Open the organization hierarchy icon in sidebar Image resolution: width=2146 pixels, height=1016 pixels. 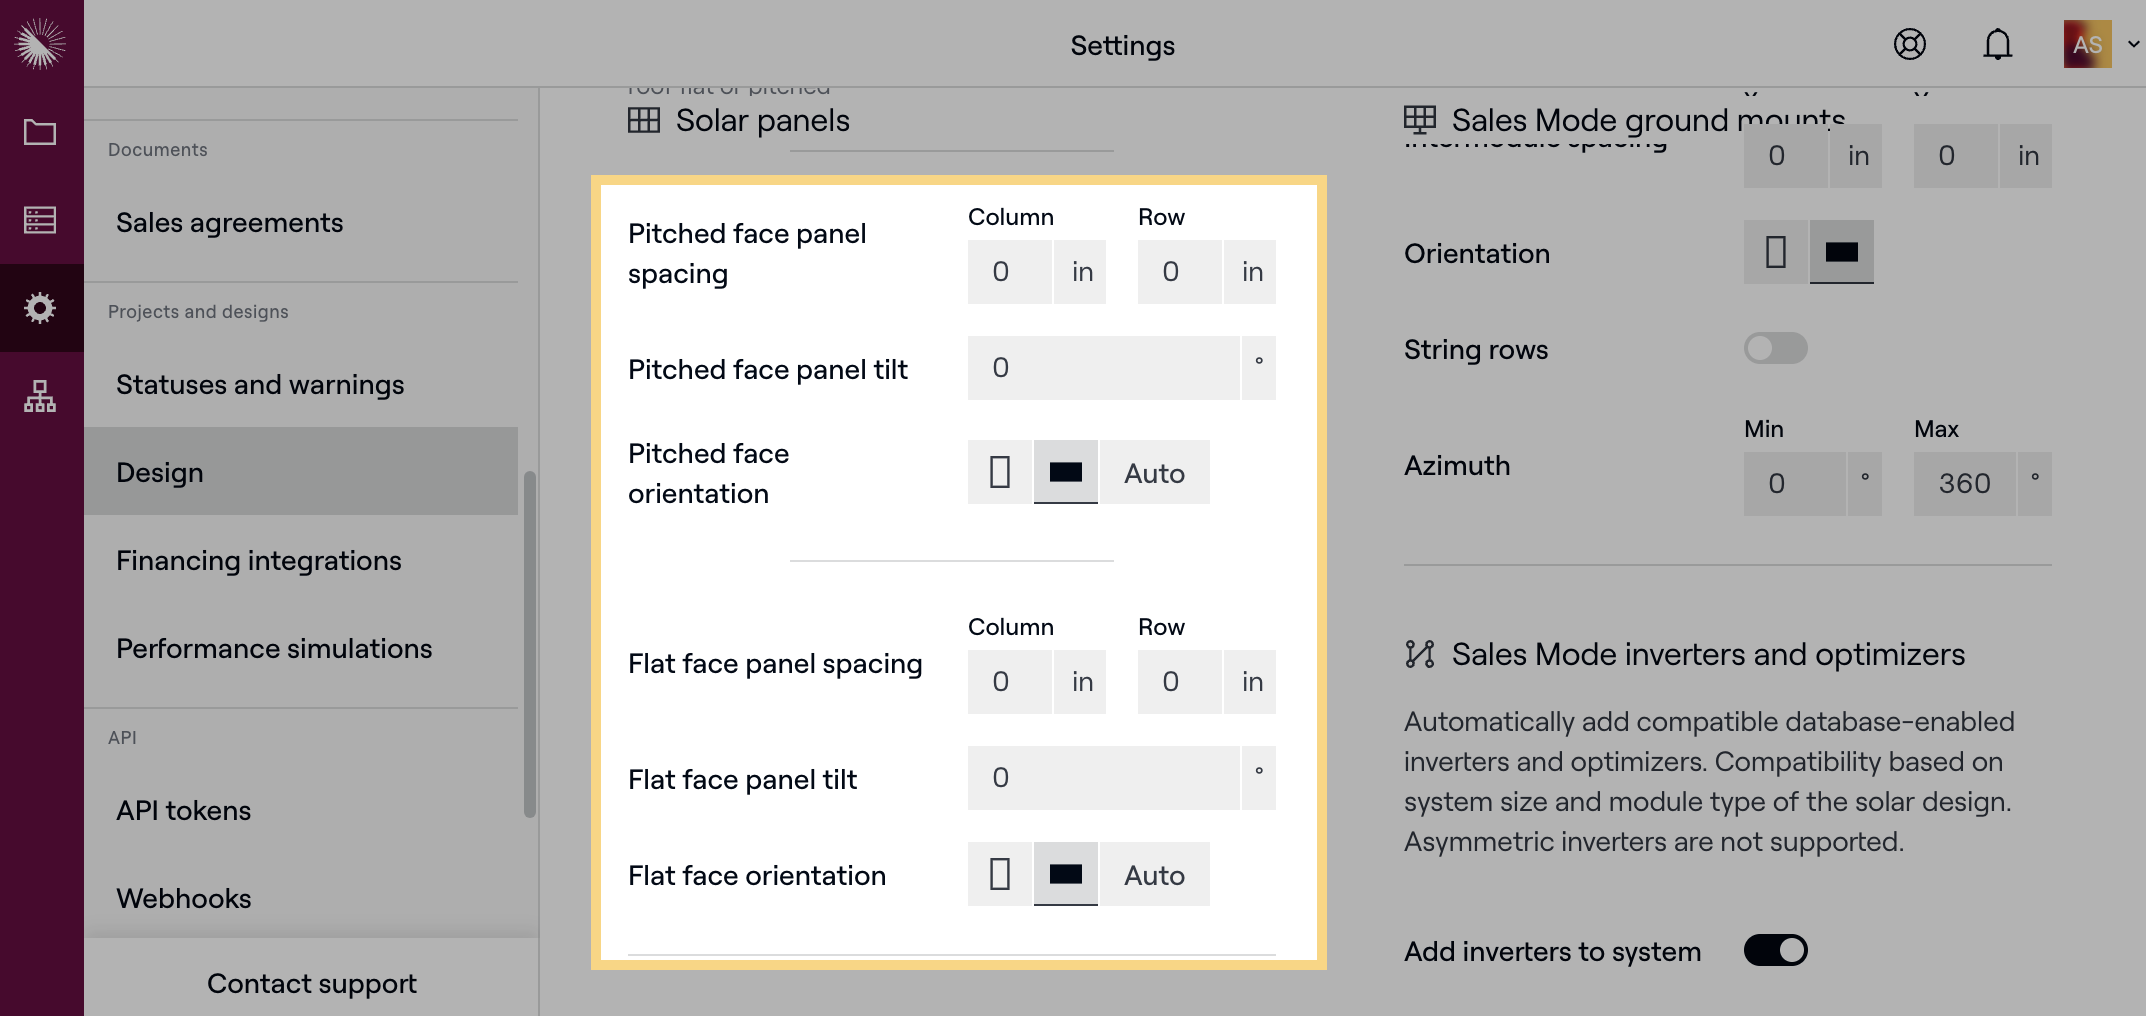click(40, 396)
